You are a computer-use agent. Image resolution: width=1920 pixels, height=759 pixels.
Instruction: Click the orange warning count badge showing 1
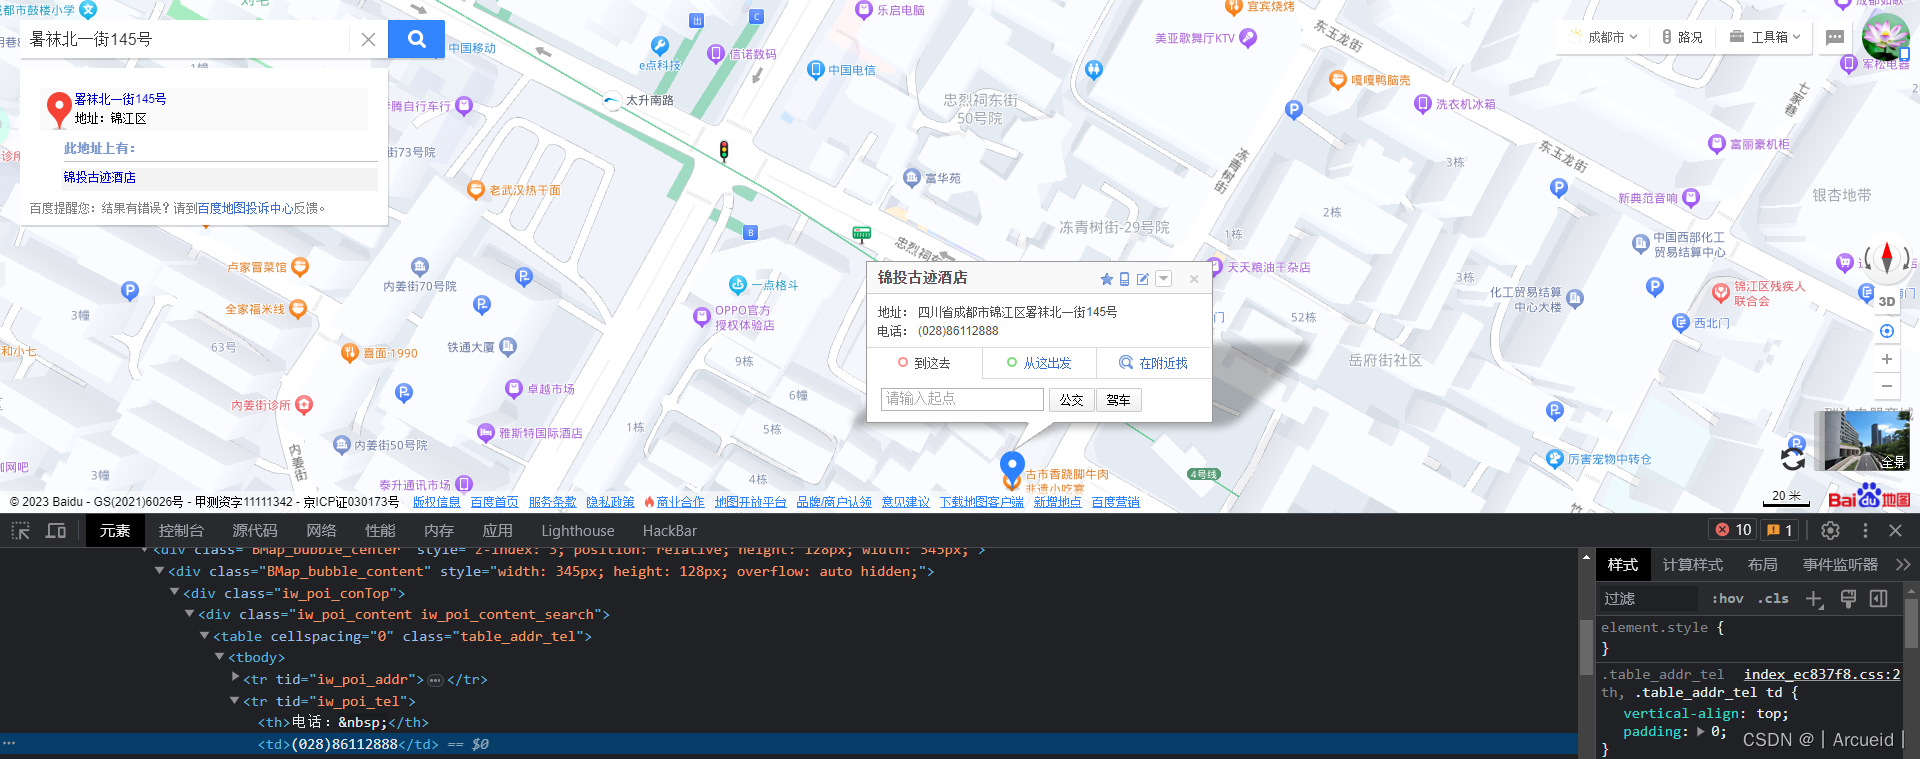coord(1780,530)
